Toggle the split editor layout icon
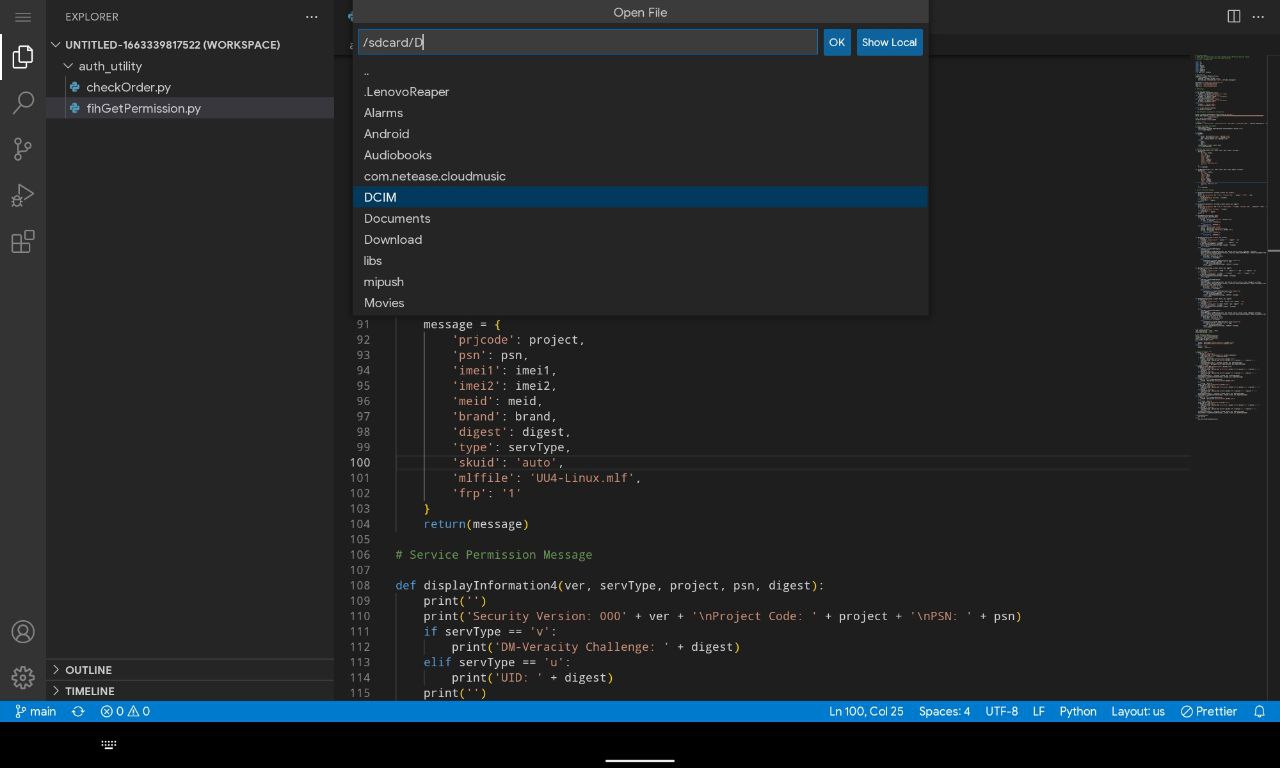The height and width of the screenshot is (768, 1280). point(1234,16)
